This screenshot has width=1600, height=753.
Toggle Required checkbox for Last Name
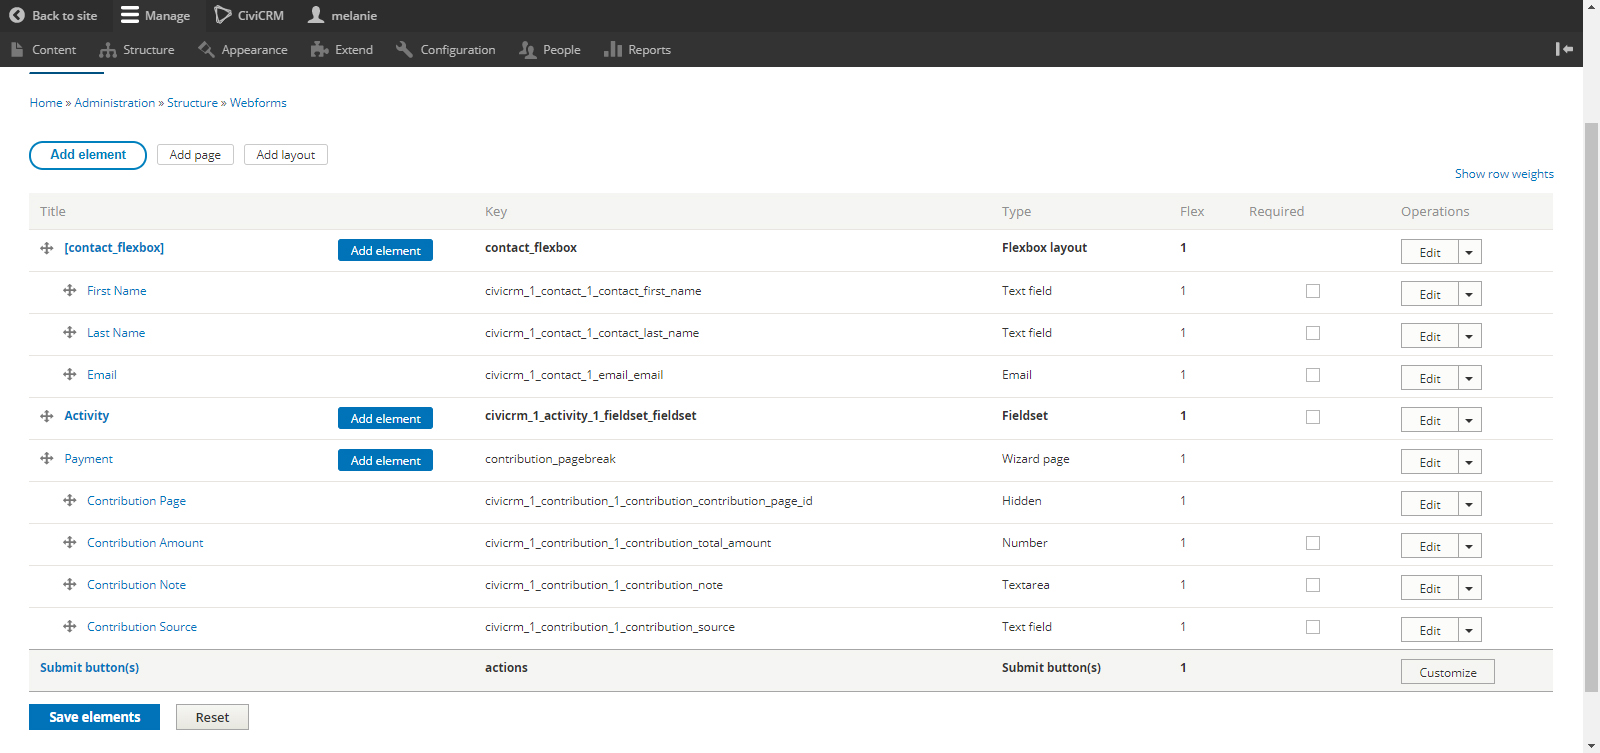coord(1313,333)
